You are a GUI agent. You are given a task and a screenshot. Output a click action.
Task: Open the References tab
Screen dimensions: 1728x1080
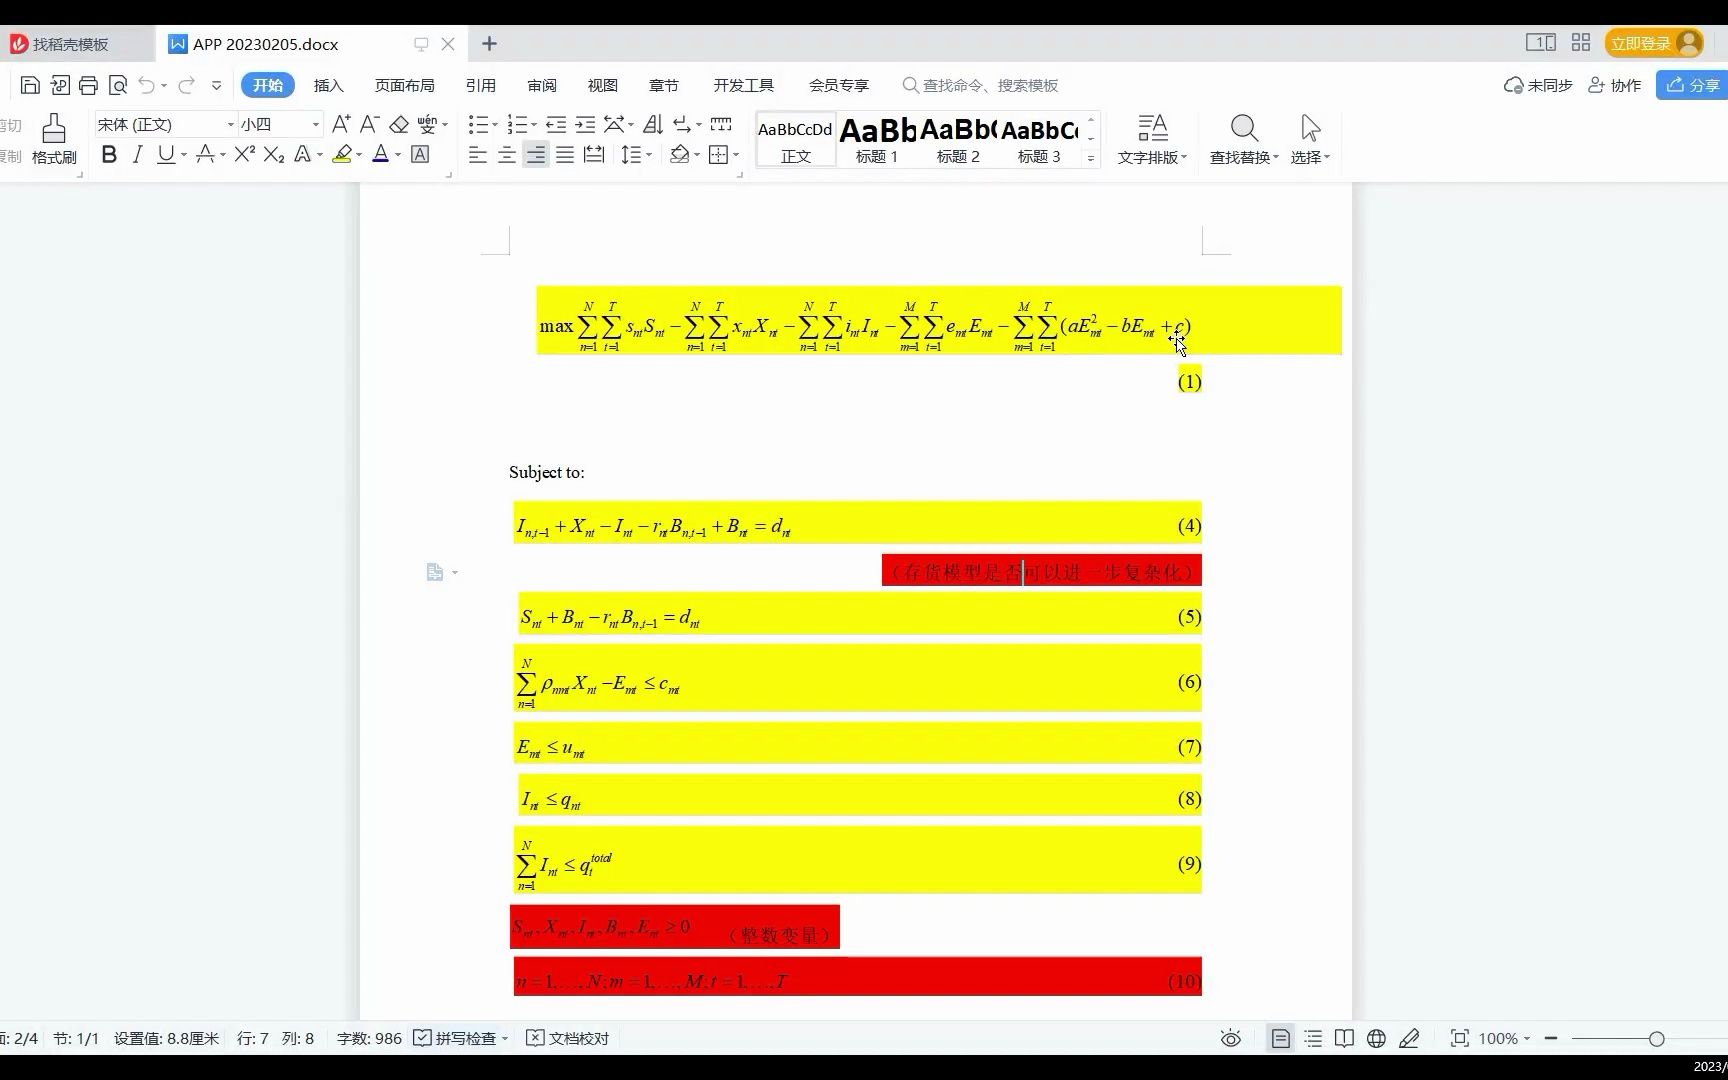481,85
